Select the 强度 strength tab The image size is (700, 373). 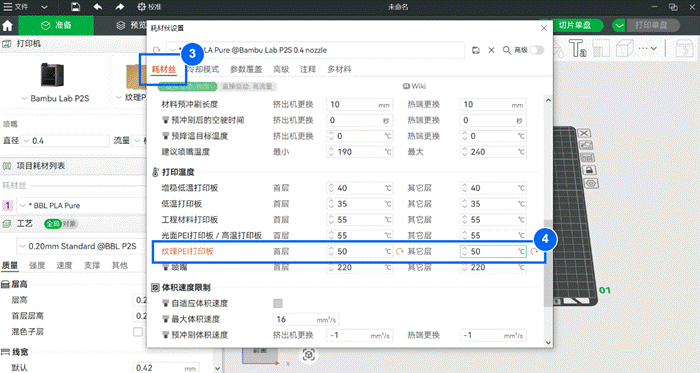(37, 265)
